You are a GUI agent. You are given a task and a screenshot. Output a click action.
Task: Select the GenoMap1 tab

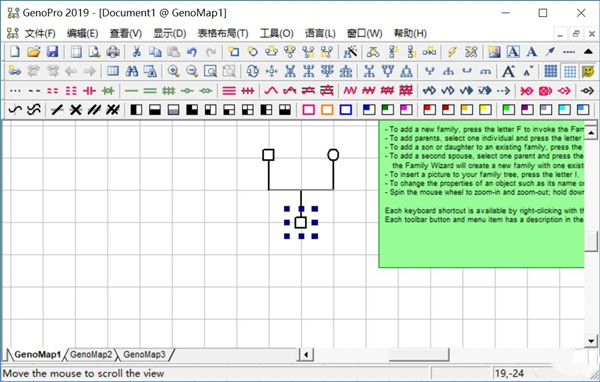tap(37, 354)
